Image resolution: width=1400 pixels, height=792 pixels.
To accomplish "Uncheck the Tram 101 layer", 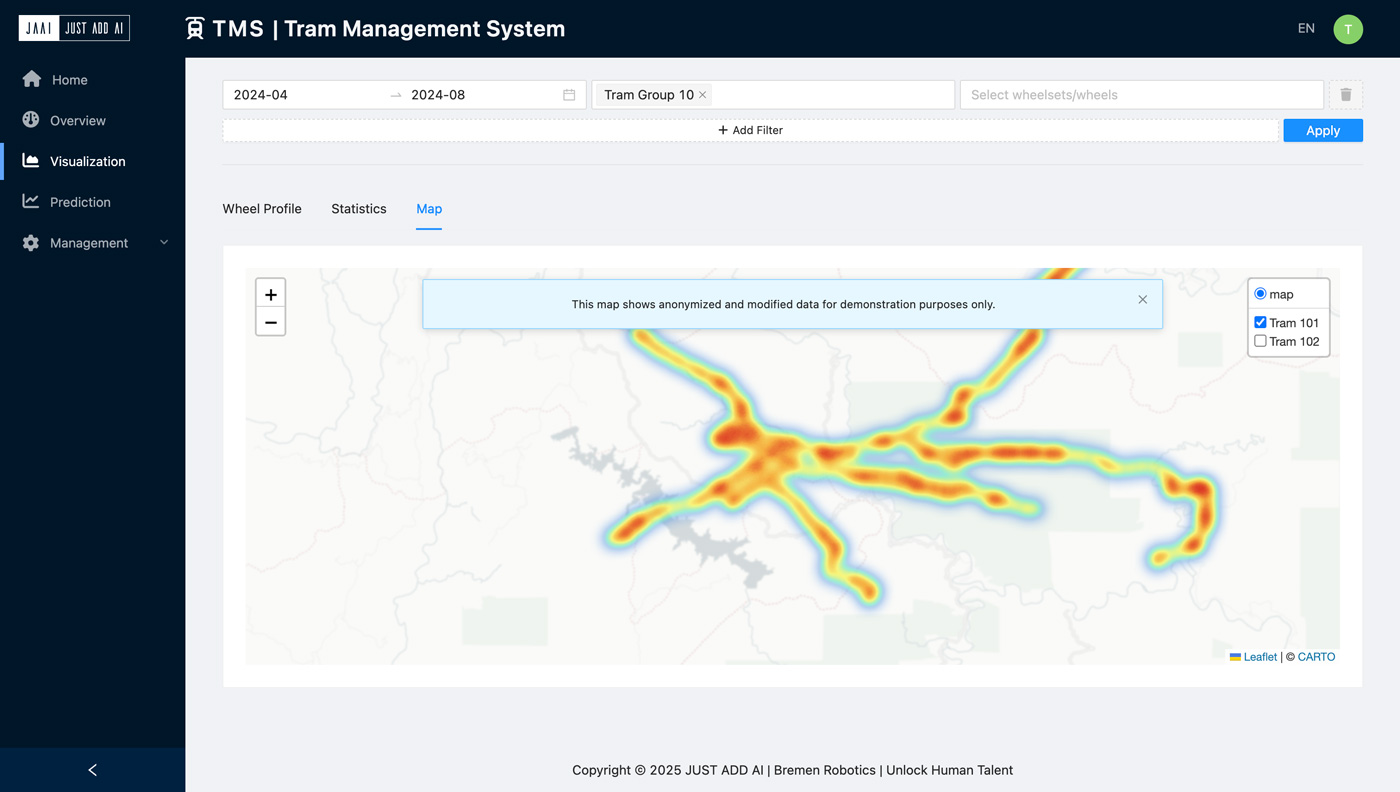I will pos(1260,322).
